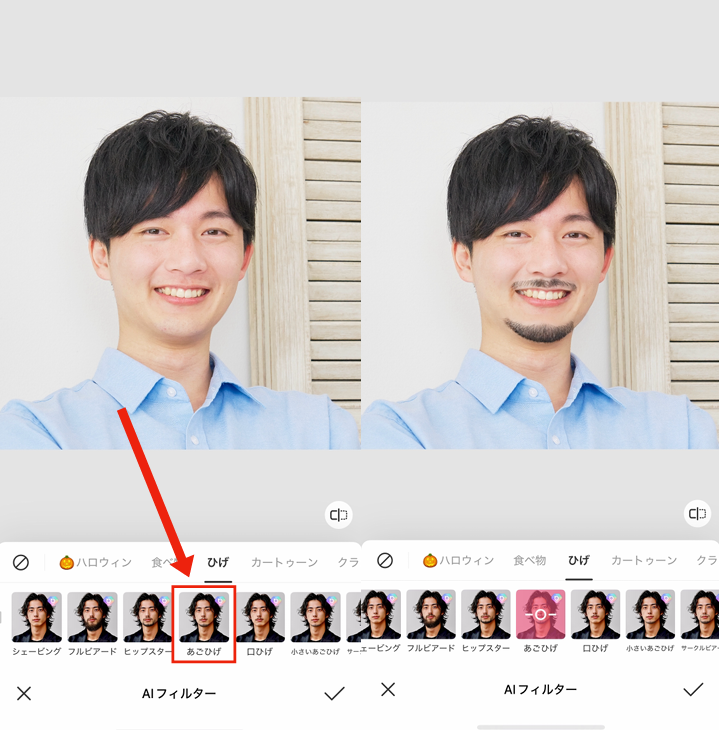719x730 pixels.
Task: Choose シェービング filter in right screen
Action: point(381,621)
